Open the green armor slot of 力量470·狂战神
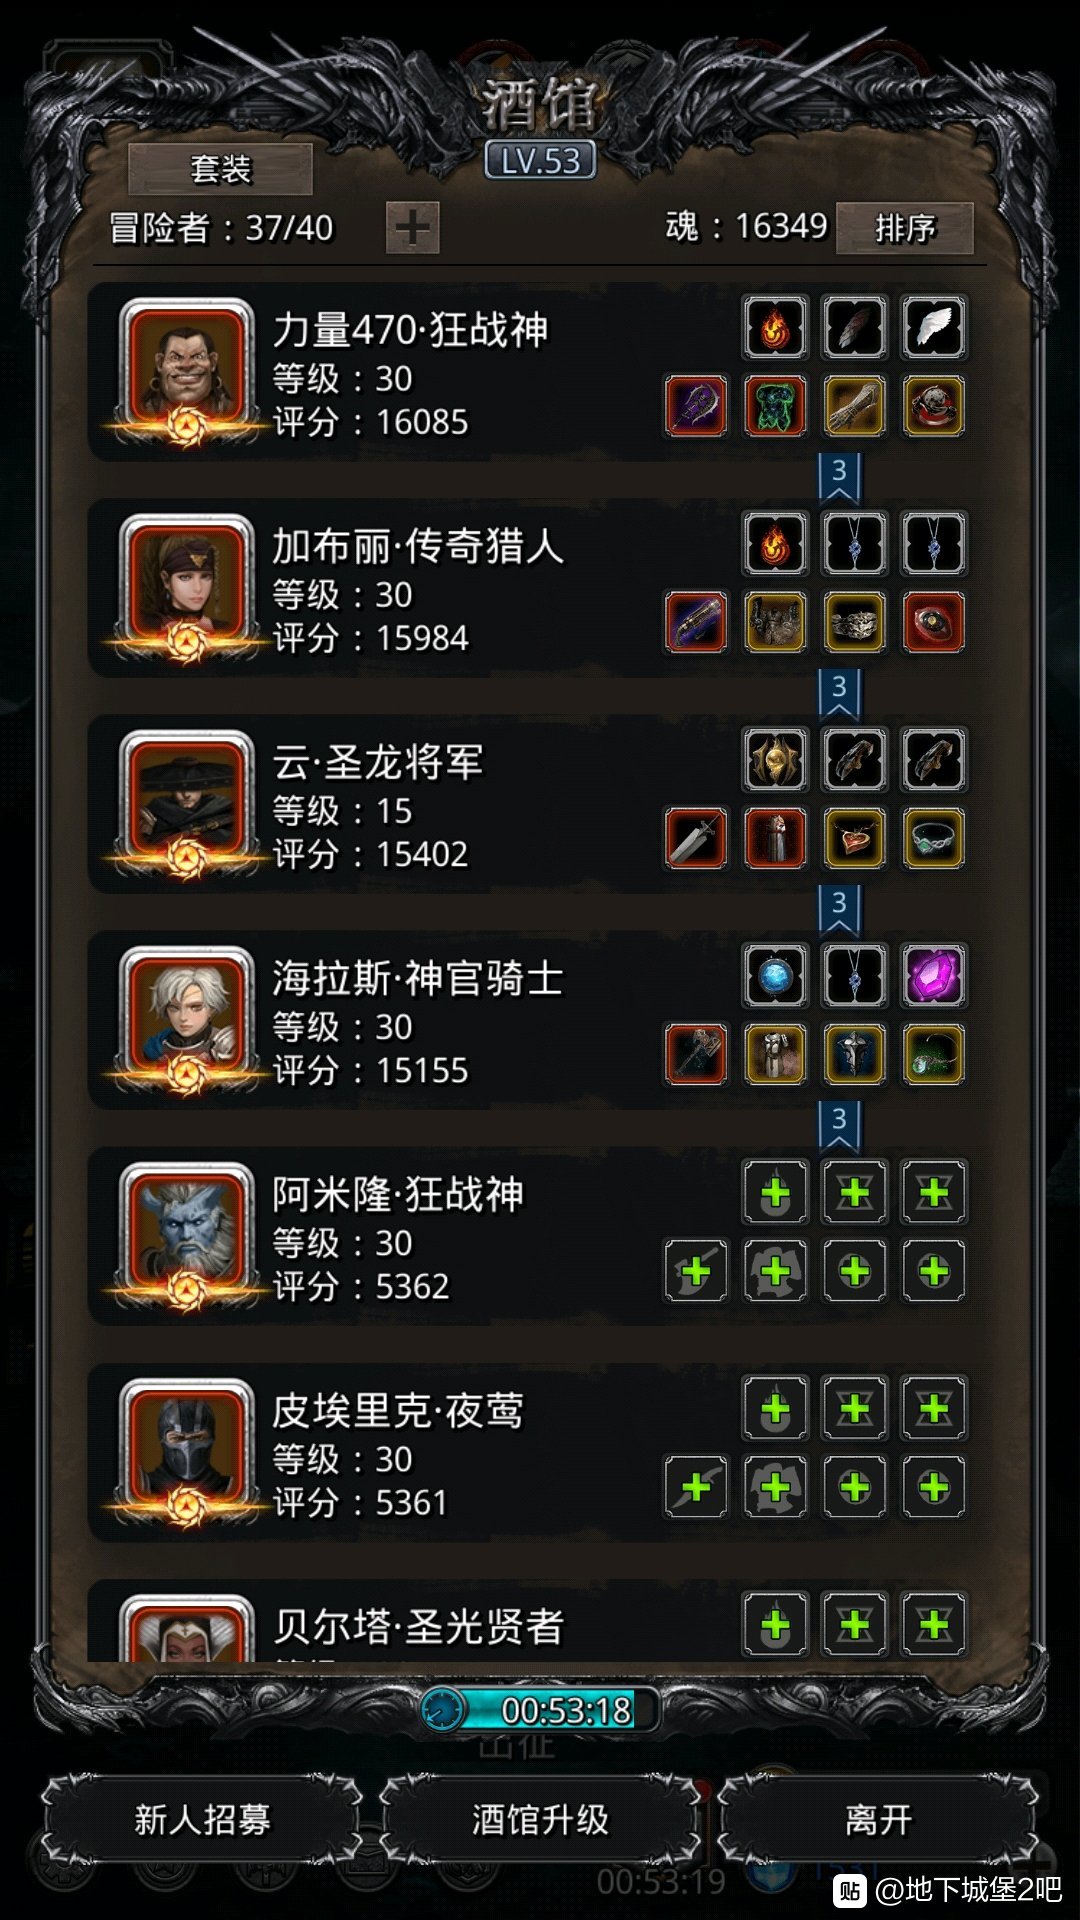Image resolution: width=1080 pixels, height=1920 pixels. pos(775,406)
